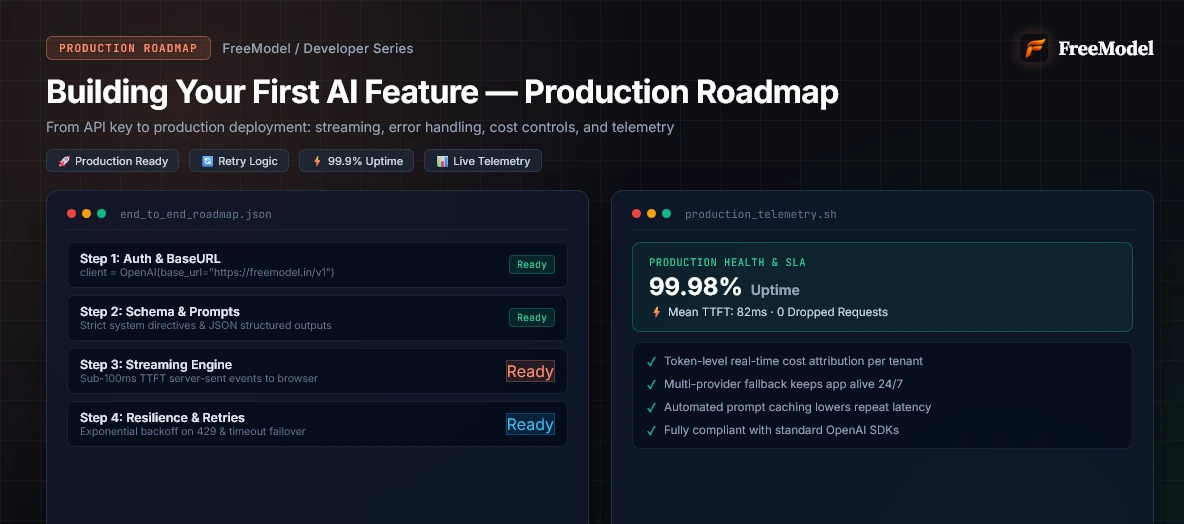Click the PRODUCTION ROADMAP badge
This screenshot has width=1184, height=524.
click(x=128, y=48)
